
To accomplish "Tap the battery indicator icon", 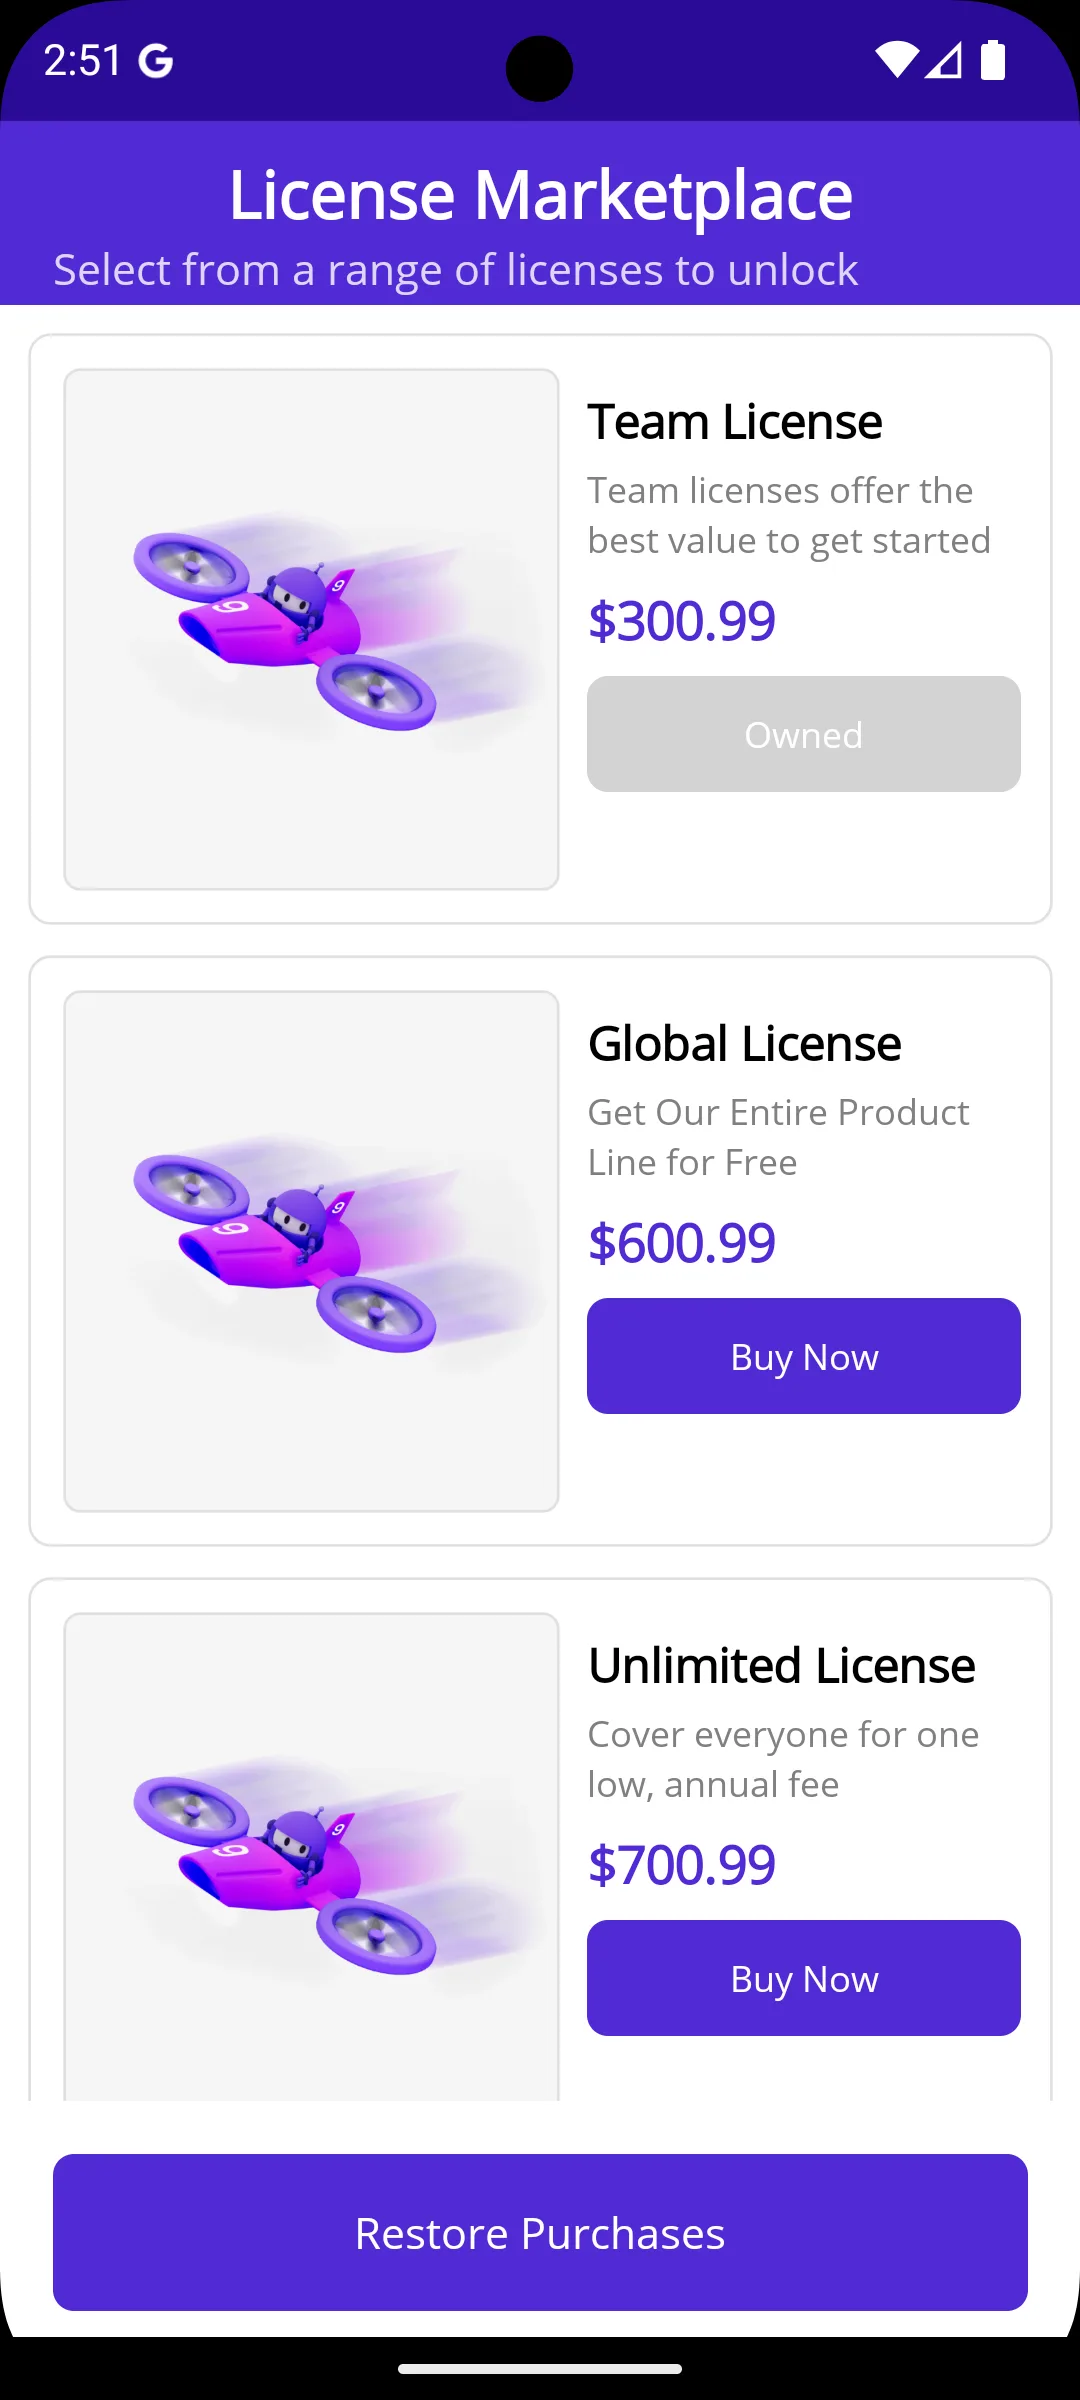I will [995, 62].
